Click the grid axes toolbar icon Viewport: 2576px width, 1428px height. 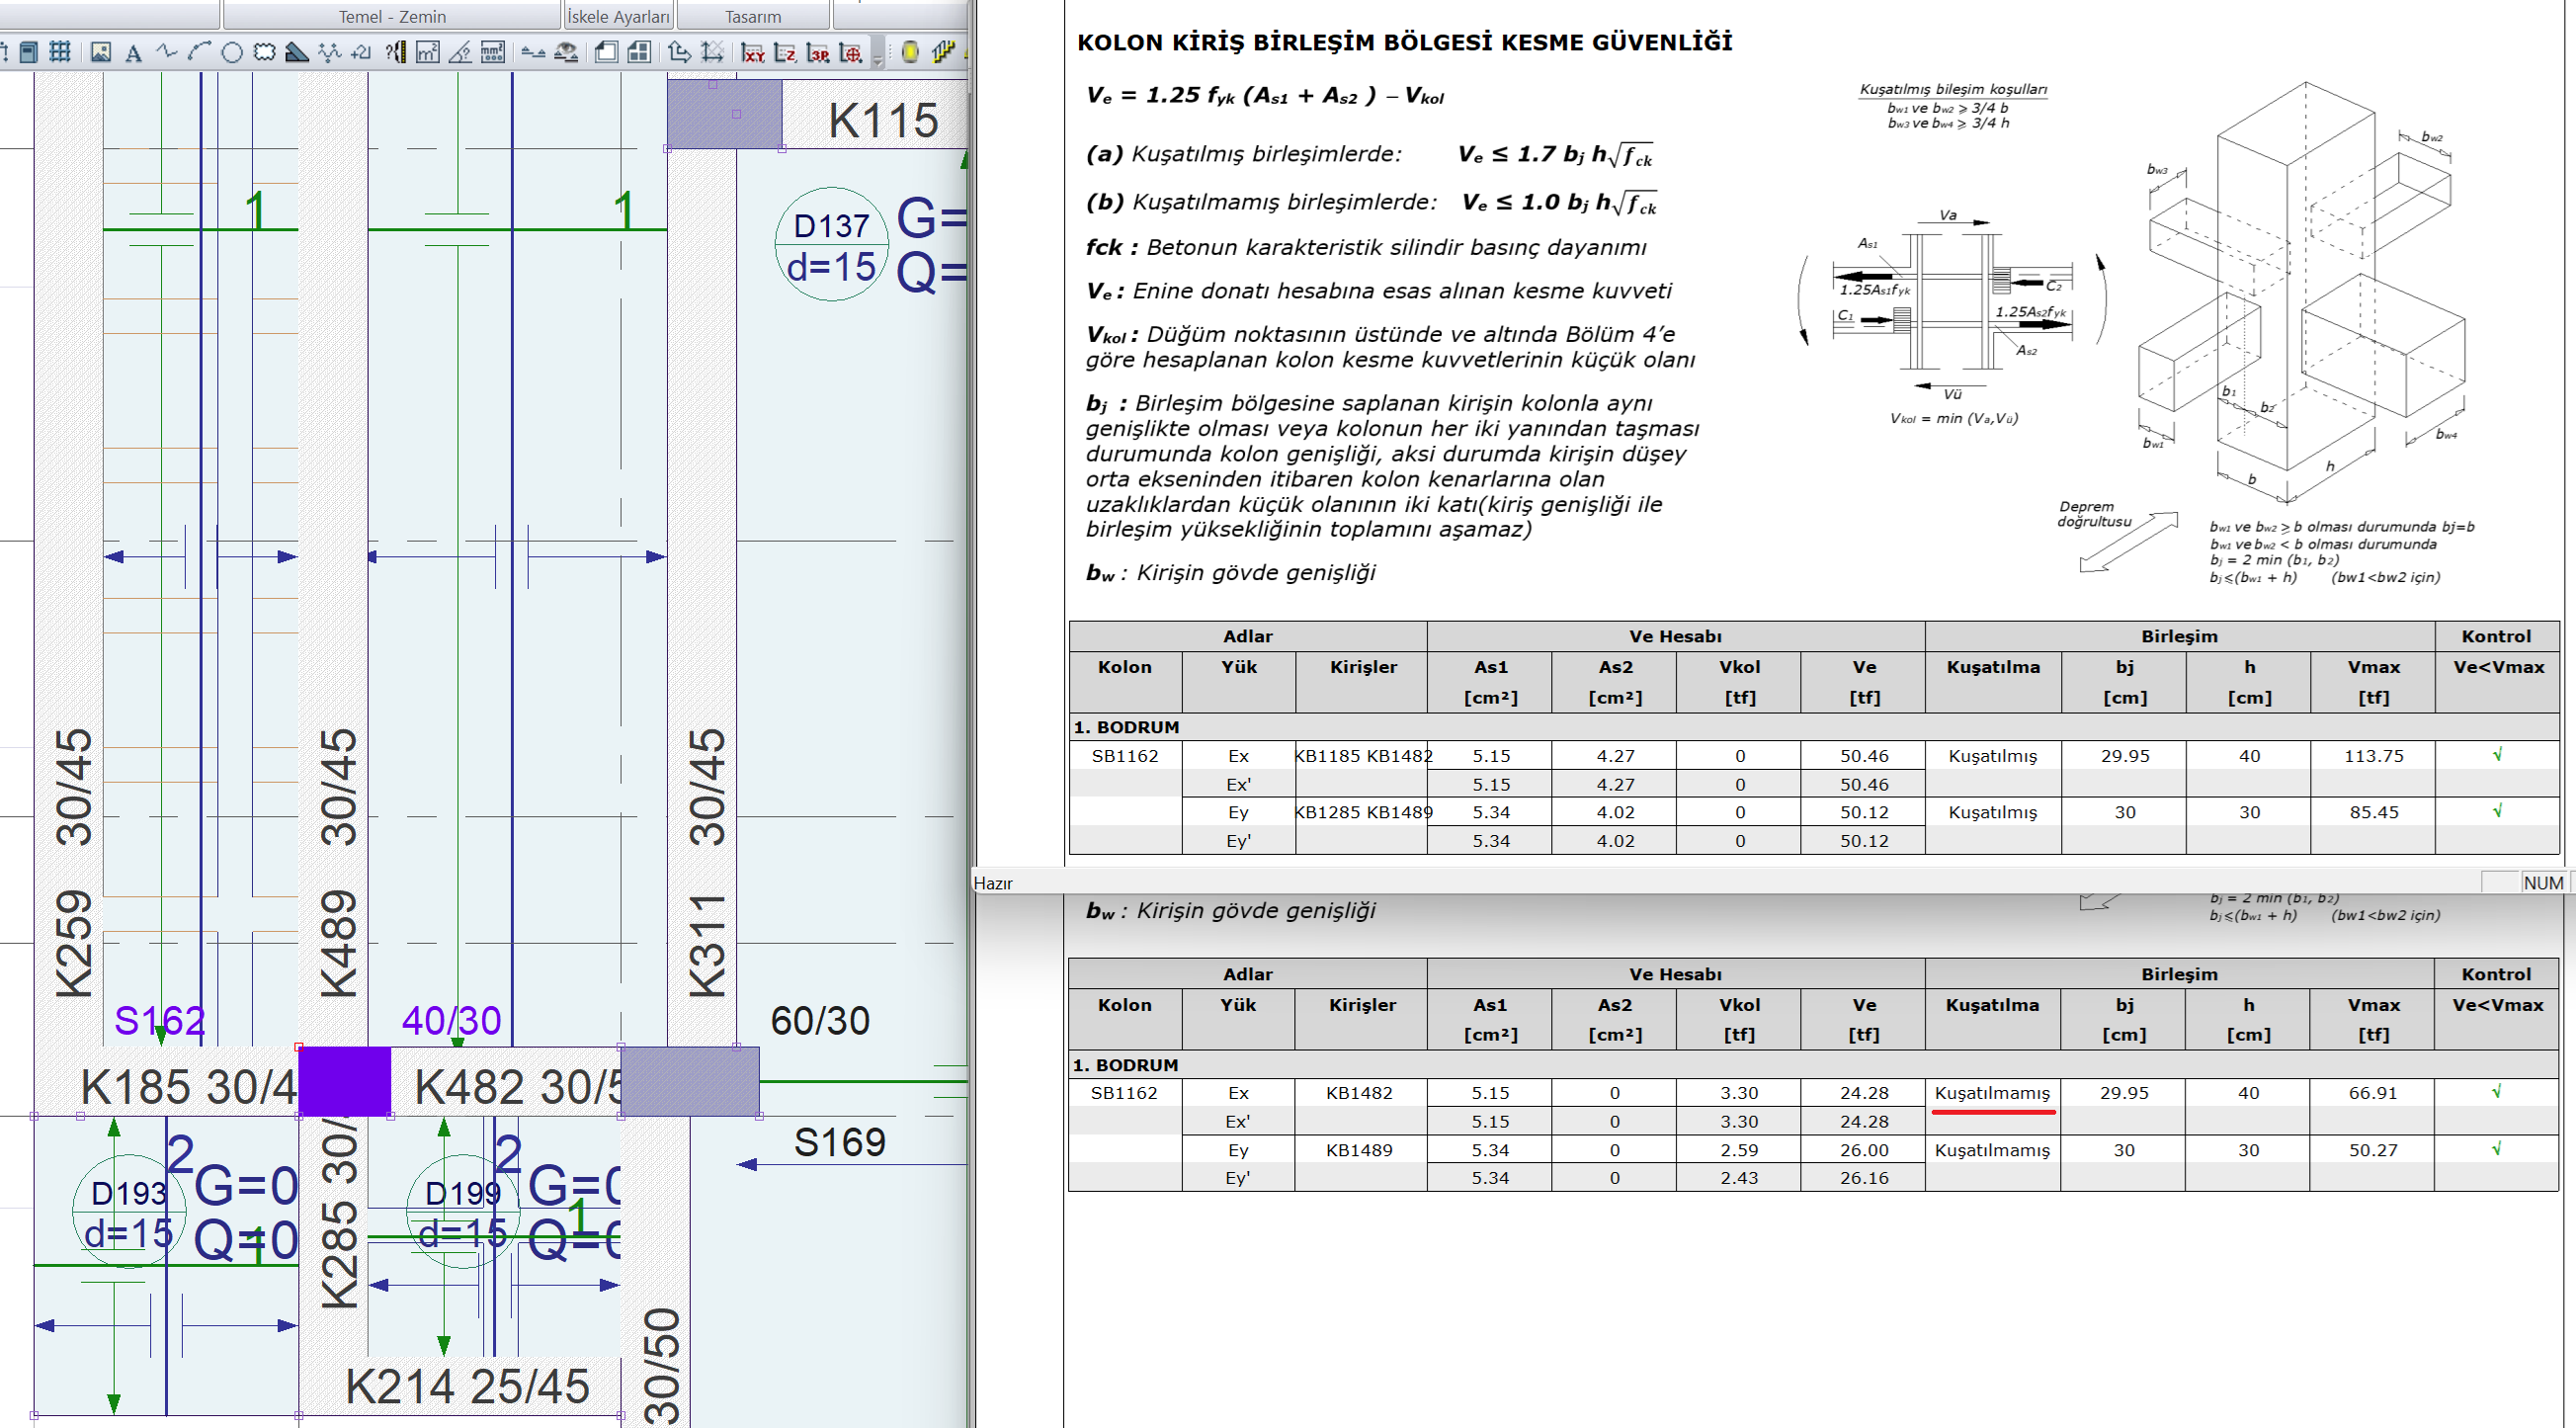(60, 52)
